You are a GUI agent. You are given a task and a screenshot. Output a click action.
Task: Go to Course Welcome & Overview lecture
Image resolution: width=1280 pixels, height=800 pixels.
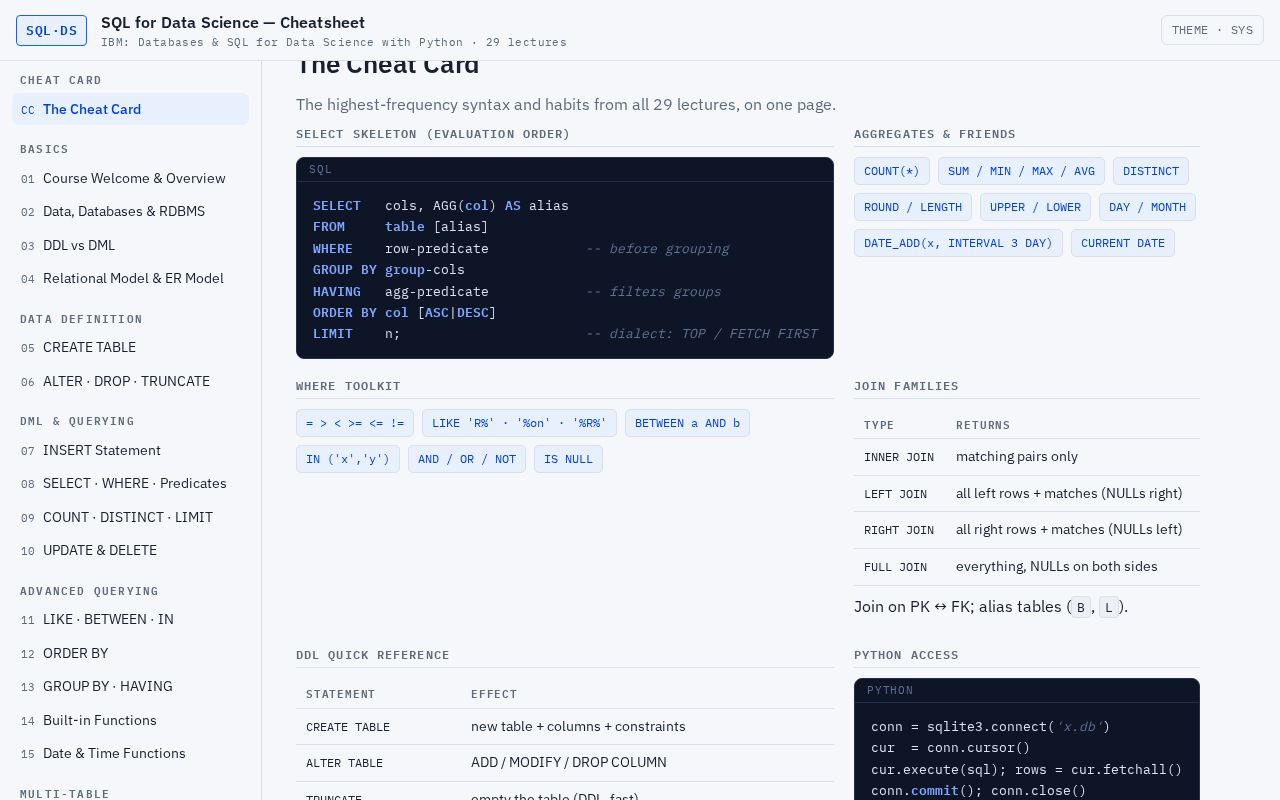coord(130,178)
